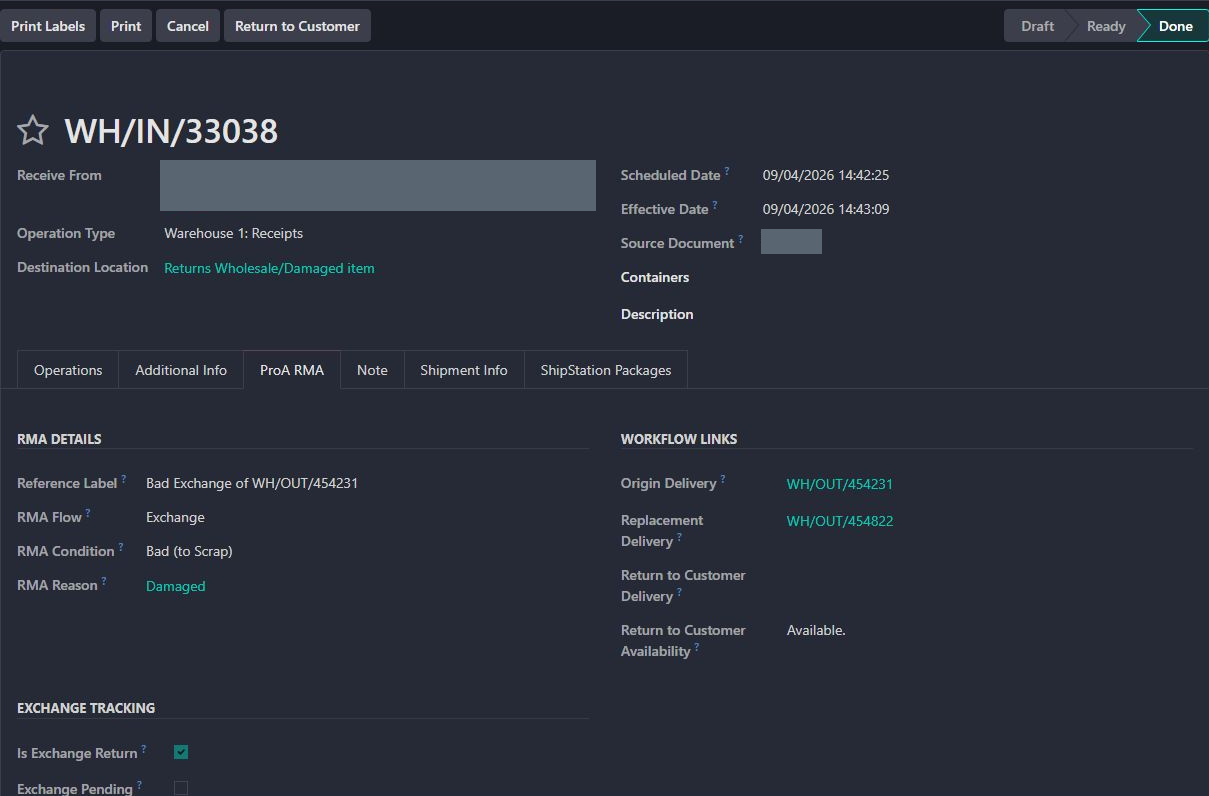Click help icon next to Reference Label
The image size is (1209, 796).
click(x=124, y=479)
